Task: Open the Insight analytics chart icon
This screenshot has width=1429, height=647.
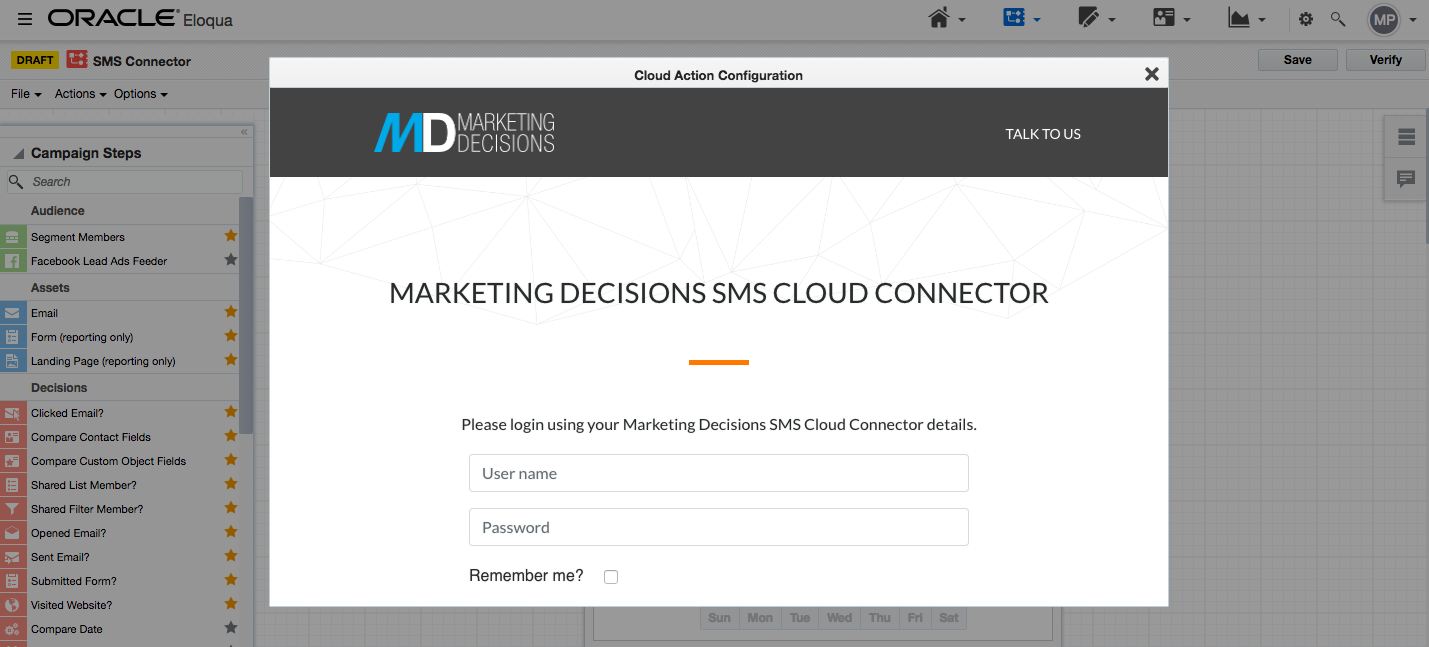Action: [x=1239, y=19]
